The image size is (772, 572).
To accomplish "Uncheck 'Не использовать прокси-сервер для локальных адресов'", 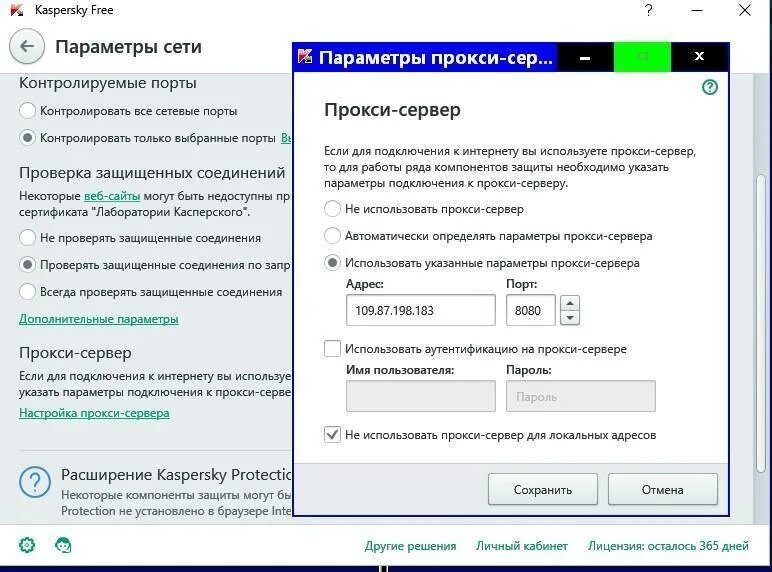I will tap(332, 435).
